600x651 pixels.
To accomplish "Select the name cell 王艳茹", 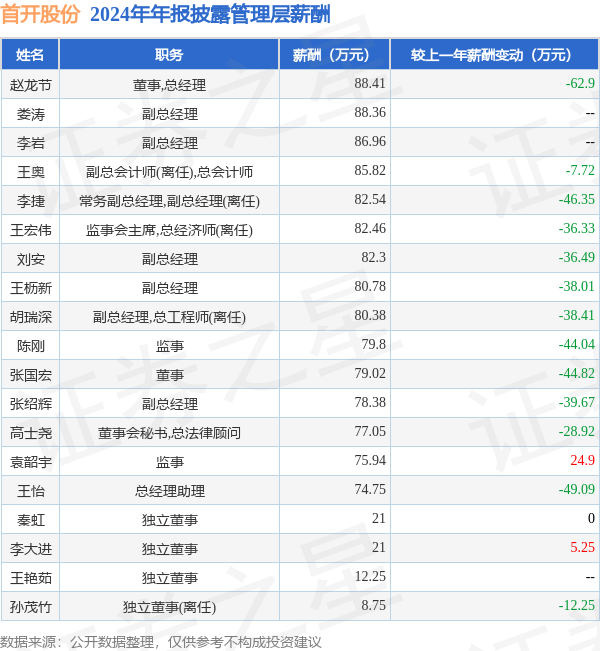I will click(31, 578).
